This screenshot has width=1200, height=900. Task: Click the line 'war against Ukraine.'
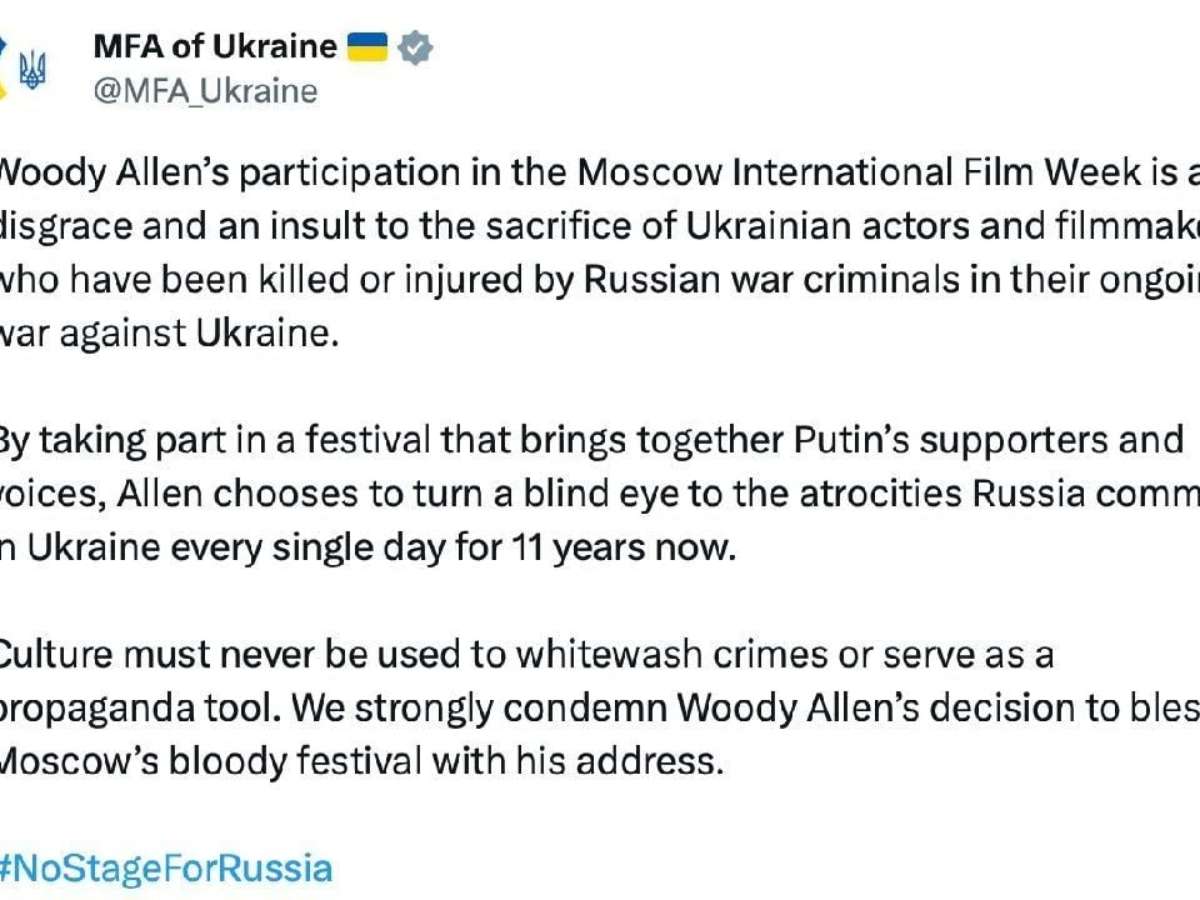click(x=165, y=332)
